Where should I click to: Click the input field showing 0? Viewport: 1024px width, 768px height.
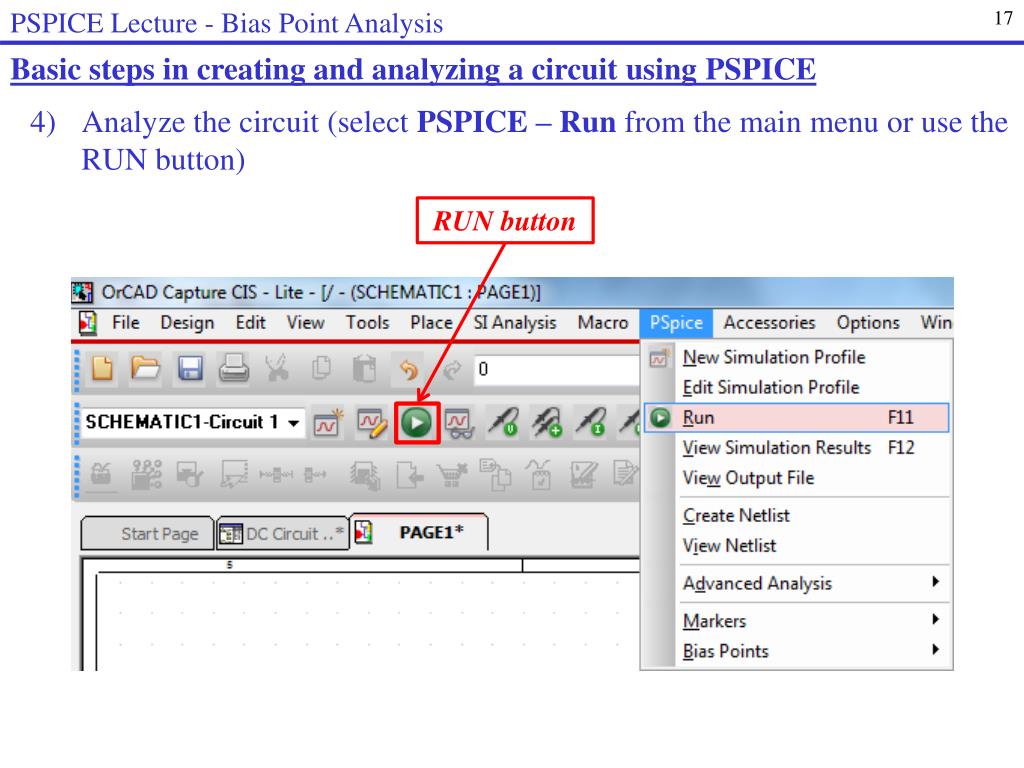point(556,370)
